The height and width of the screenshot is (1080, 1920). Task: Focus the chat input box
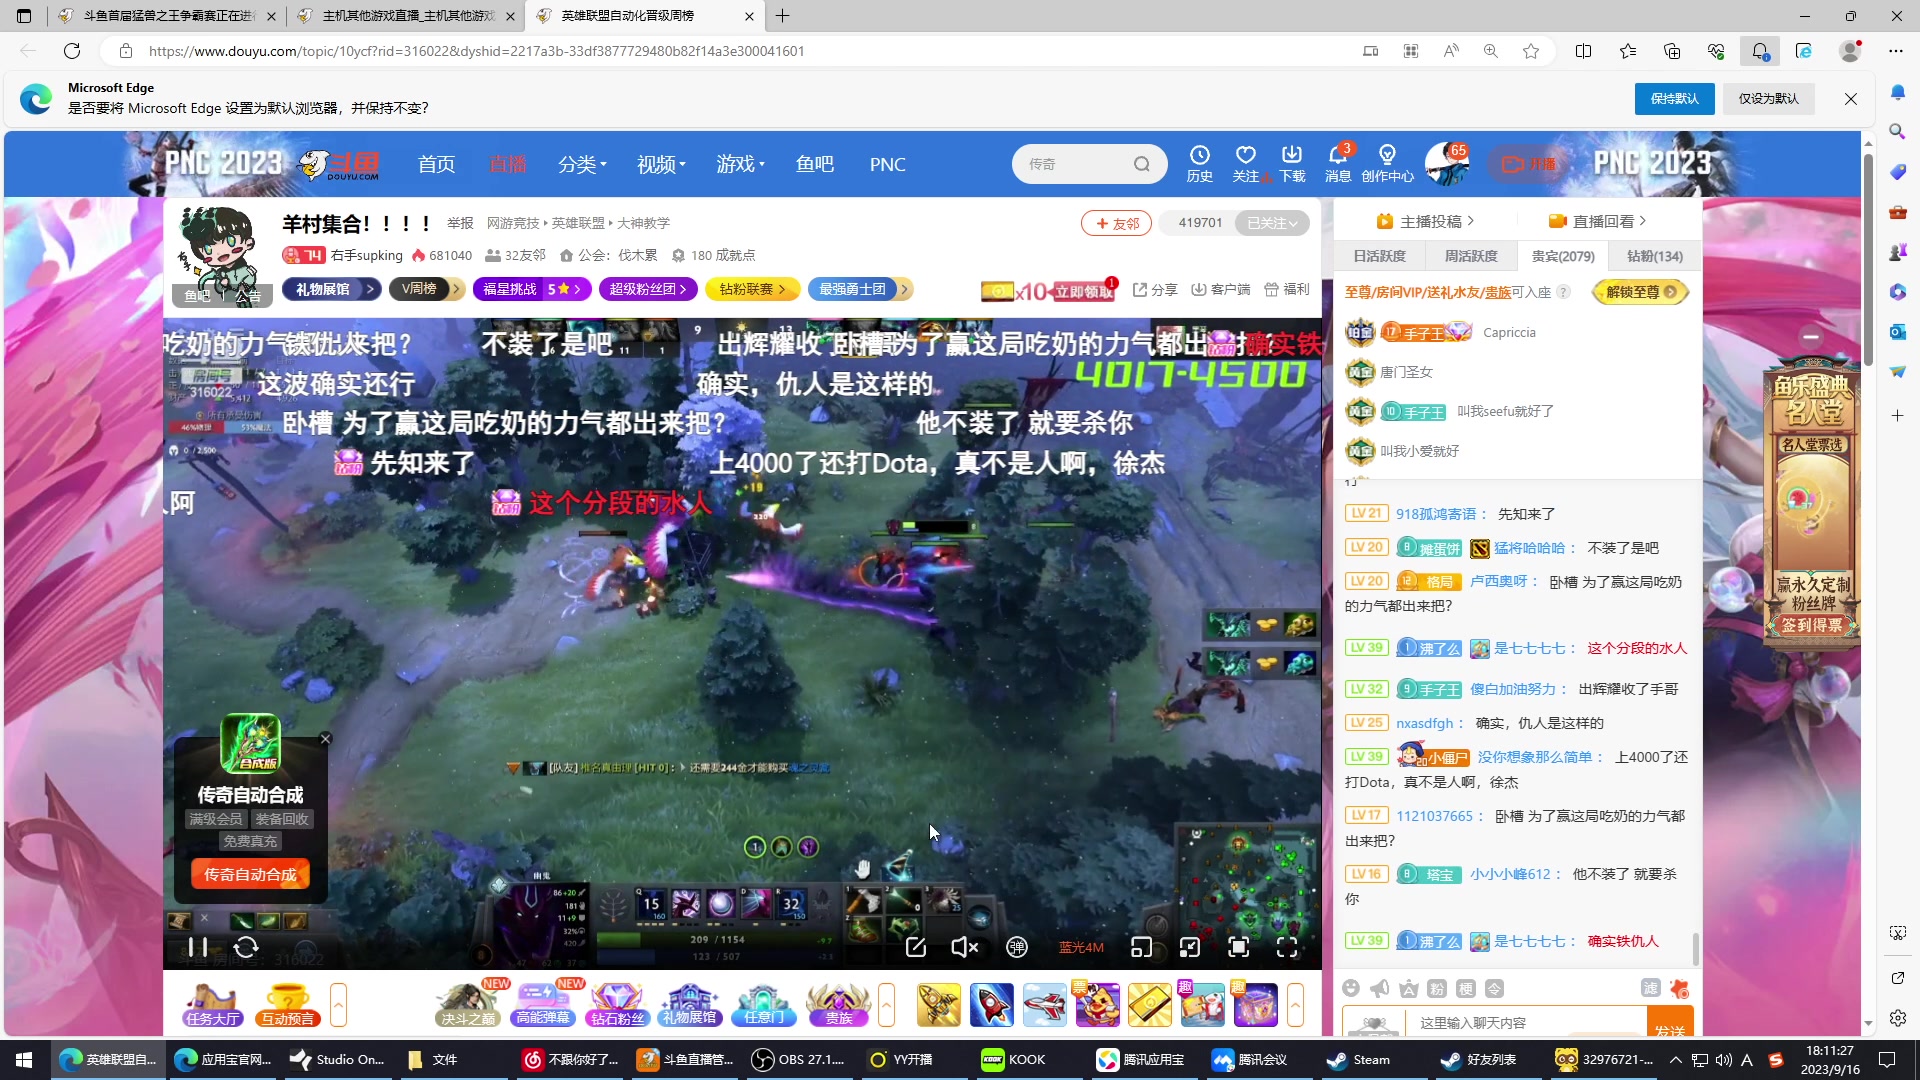(1527, 1022)
